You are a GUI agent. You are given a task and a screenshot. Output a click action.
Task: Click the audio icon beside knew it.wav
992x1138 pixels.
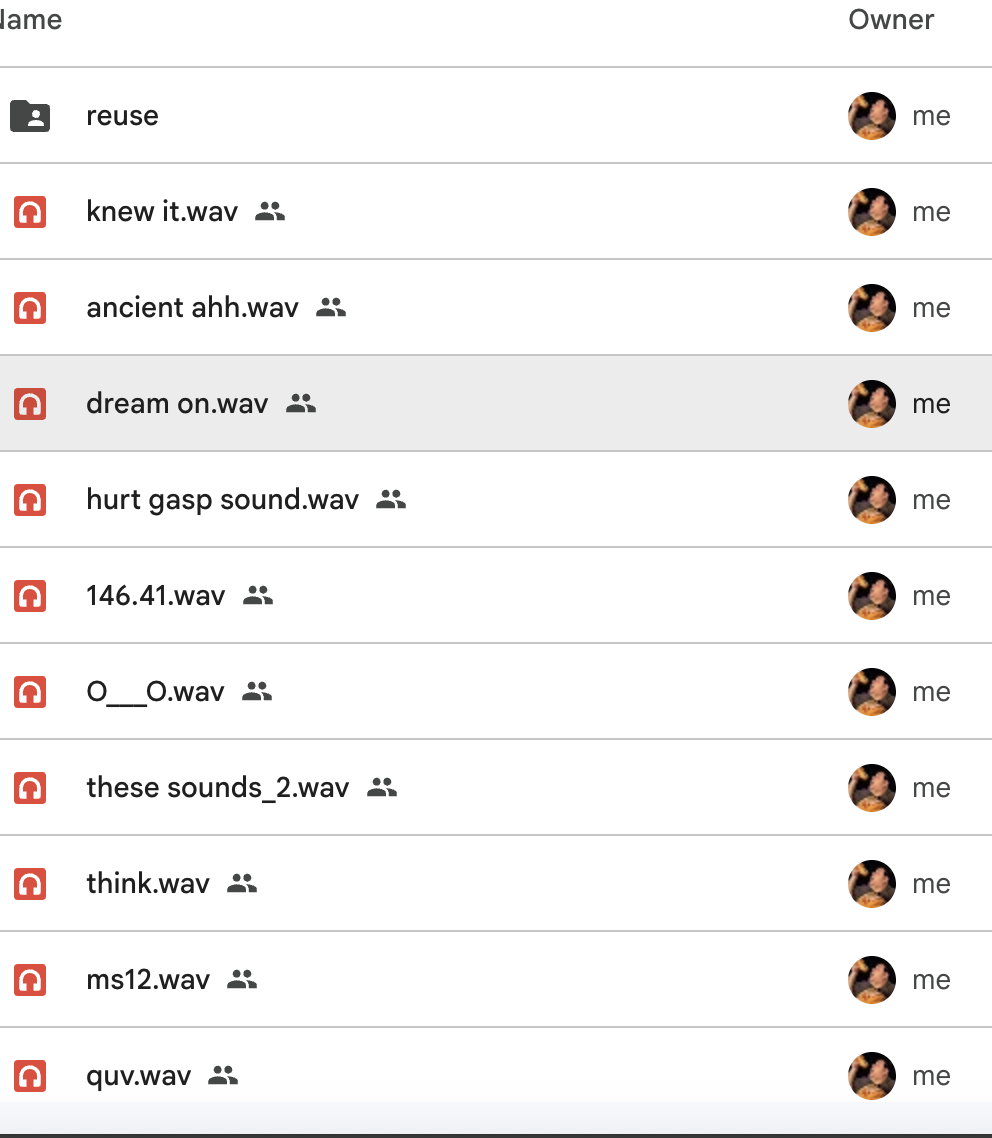[x=30, y=212]
